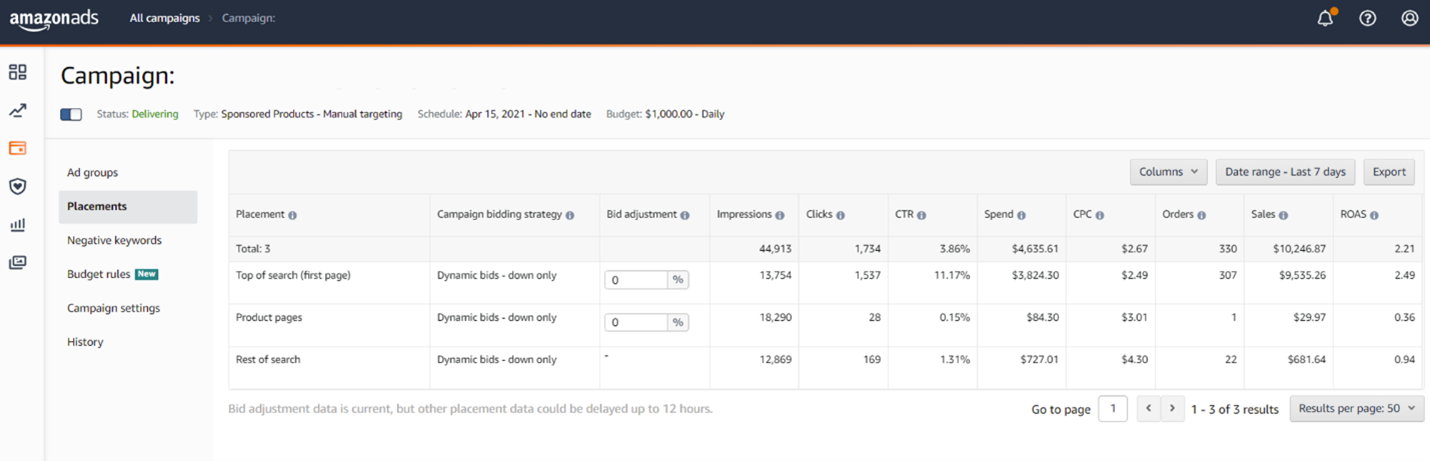Click the help question mark icon
The image size is (1430, 461).
[1367, 18]
